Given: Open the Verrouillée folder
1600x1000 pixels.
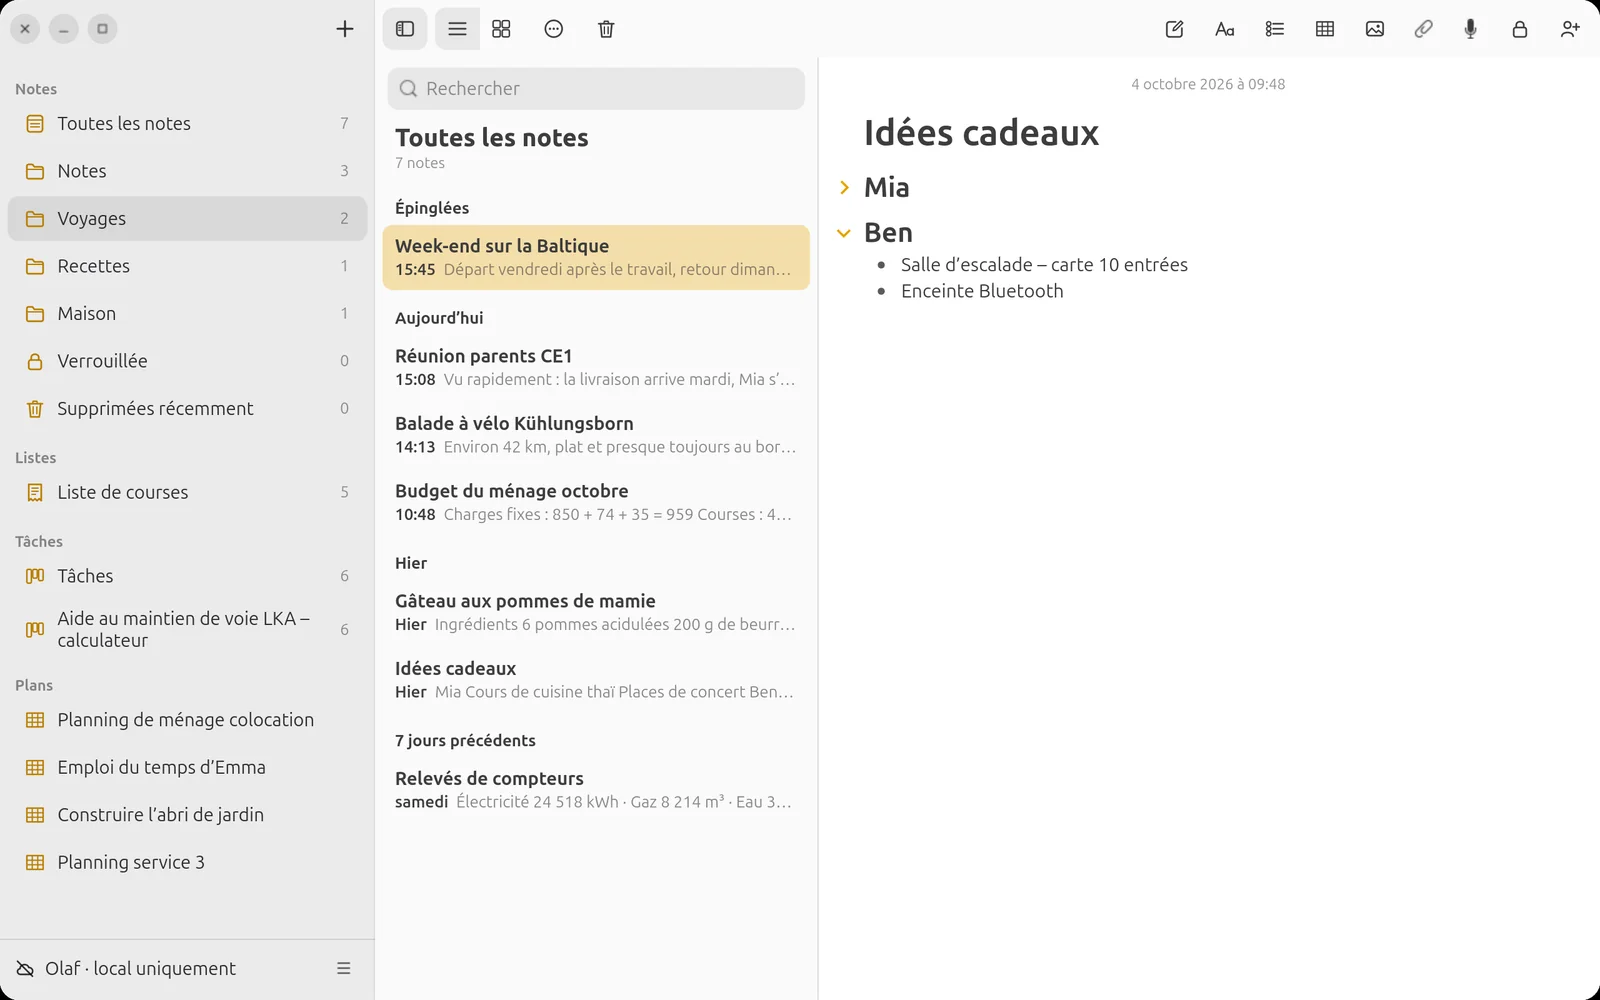Looking at the screenshot, I should pos(188,361).
